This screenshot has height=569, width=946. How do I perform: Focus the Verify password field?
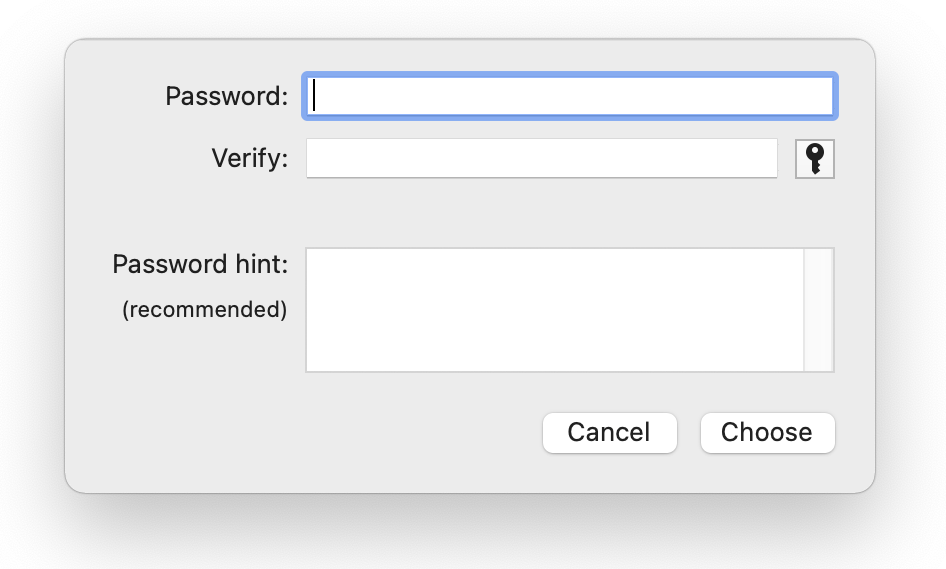coord(541,158)
